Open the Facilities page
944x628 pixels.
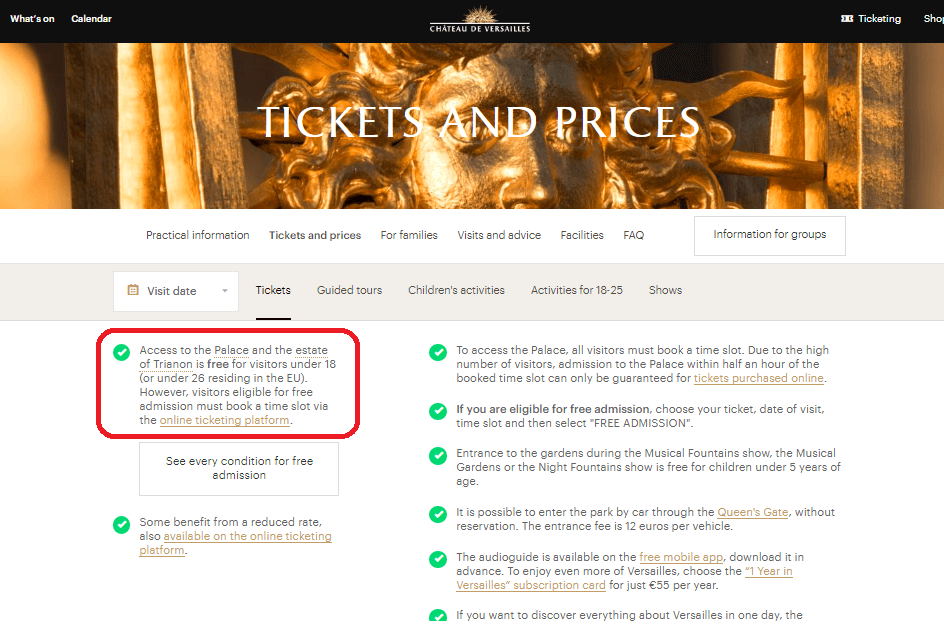pos(582,235)
